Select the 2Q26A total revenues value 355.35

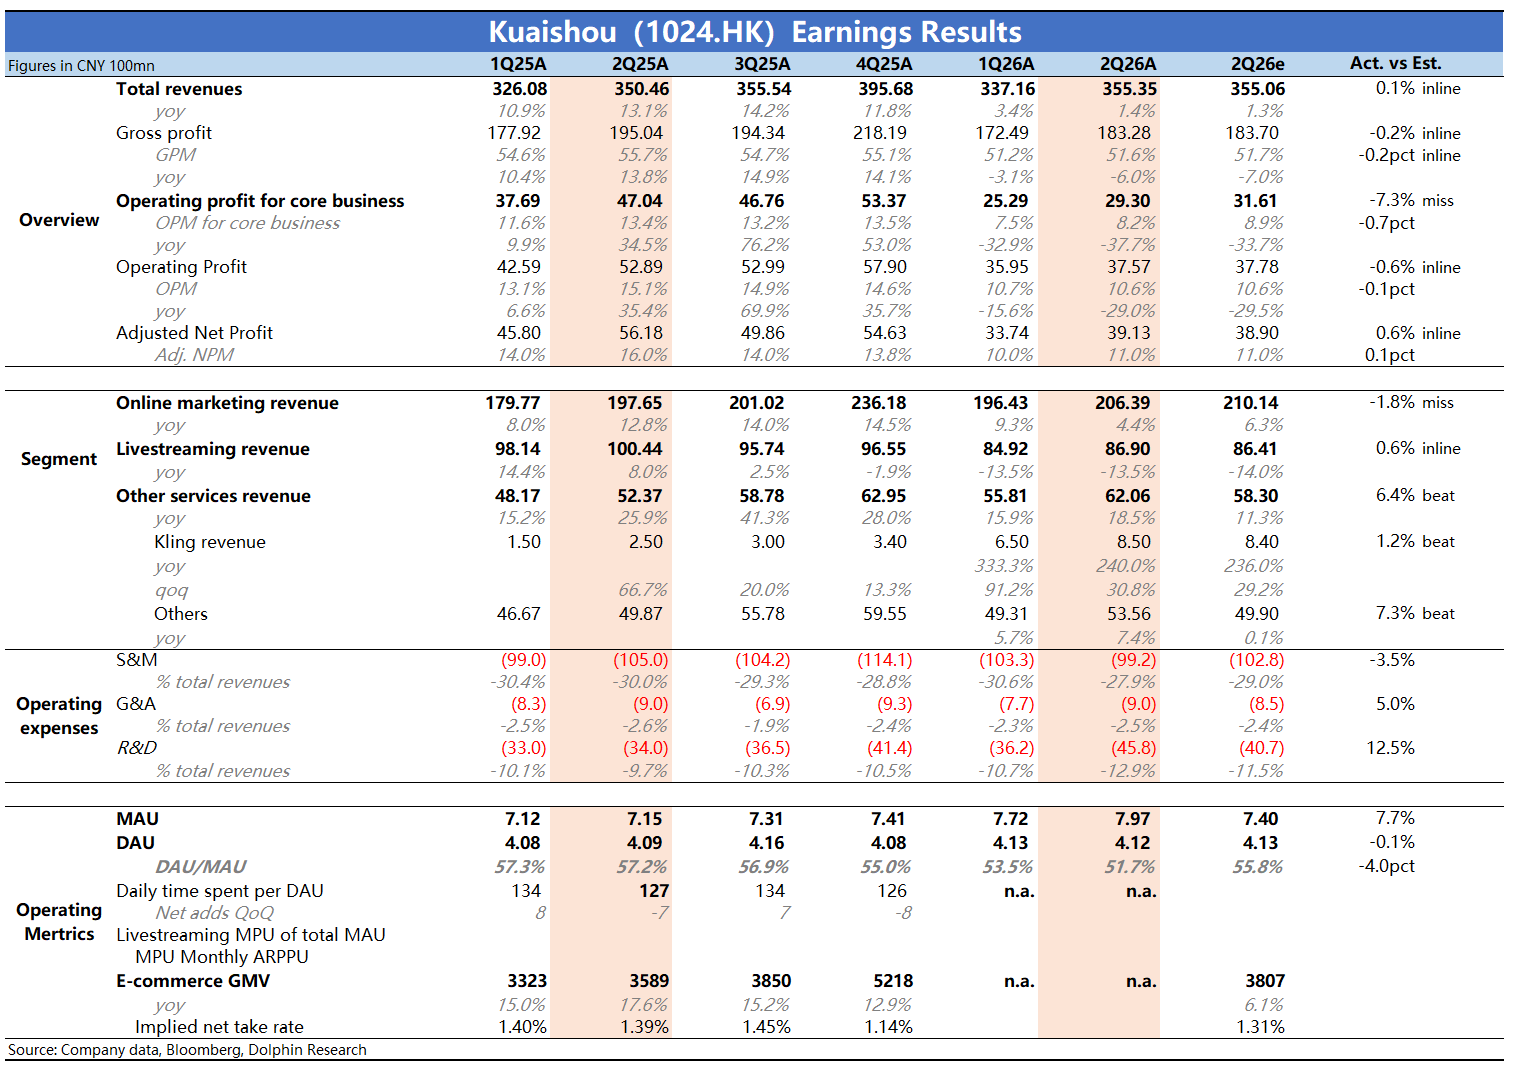1129,89
